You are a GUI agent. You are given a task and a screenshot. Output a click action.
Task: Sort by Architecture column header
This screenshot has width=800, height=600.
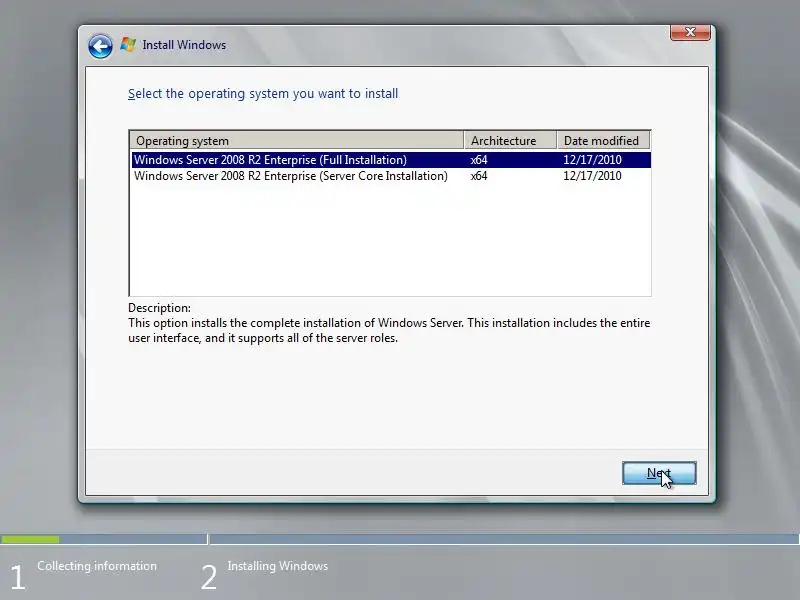pyautogui.click(x=510, y=140)
